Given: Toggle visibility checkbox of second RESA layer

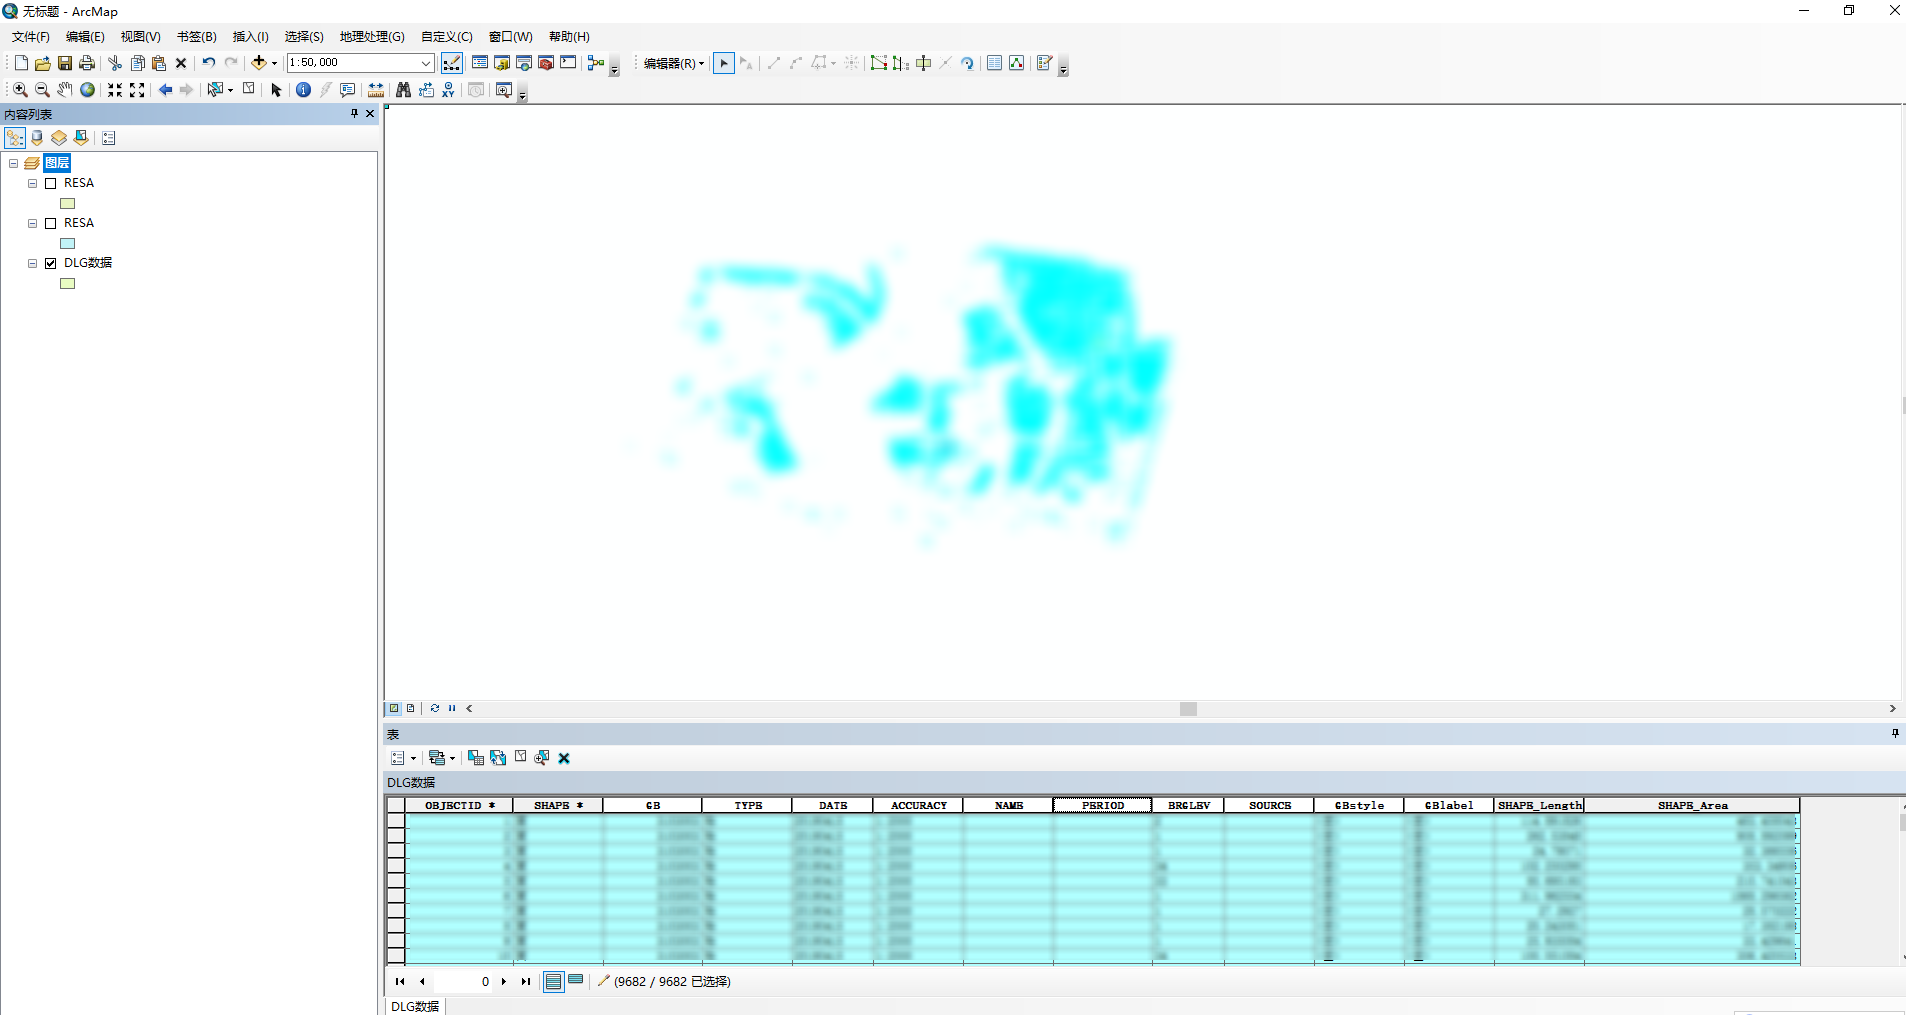Looking at the screenshot, I should tap(51, 224).
